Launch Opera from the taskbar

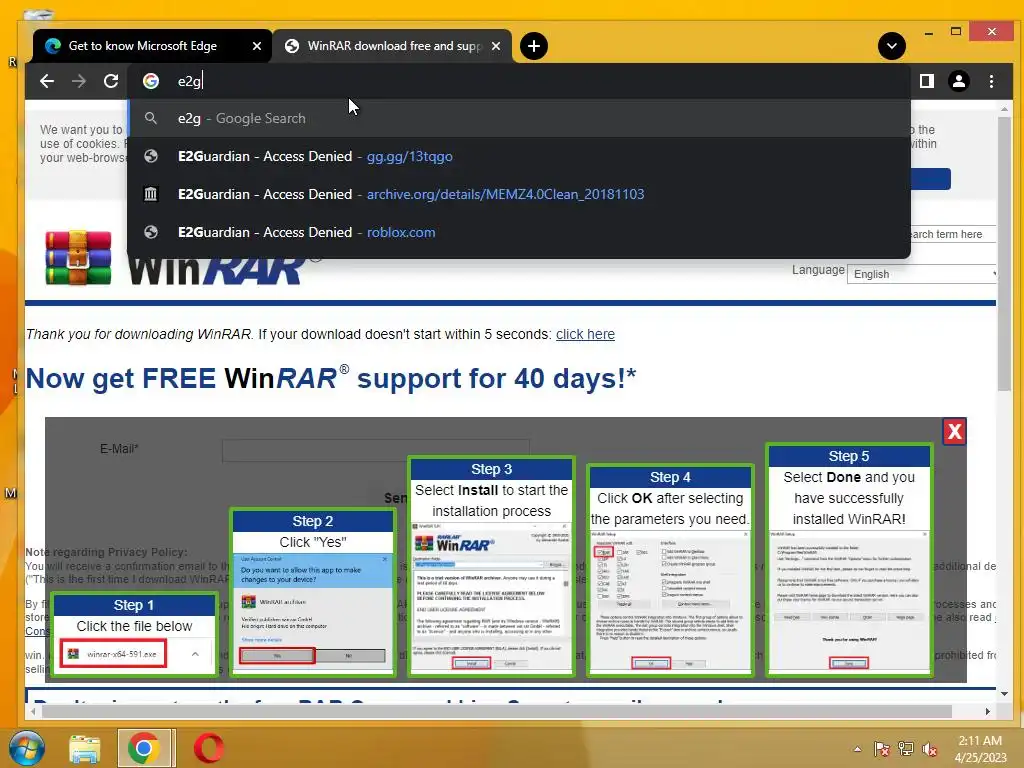coord(209,748)
